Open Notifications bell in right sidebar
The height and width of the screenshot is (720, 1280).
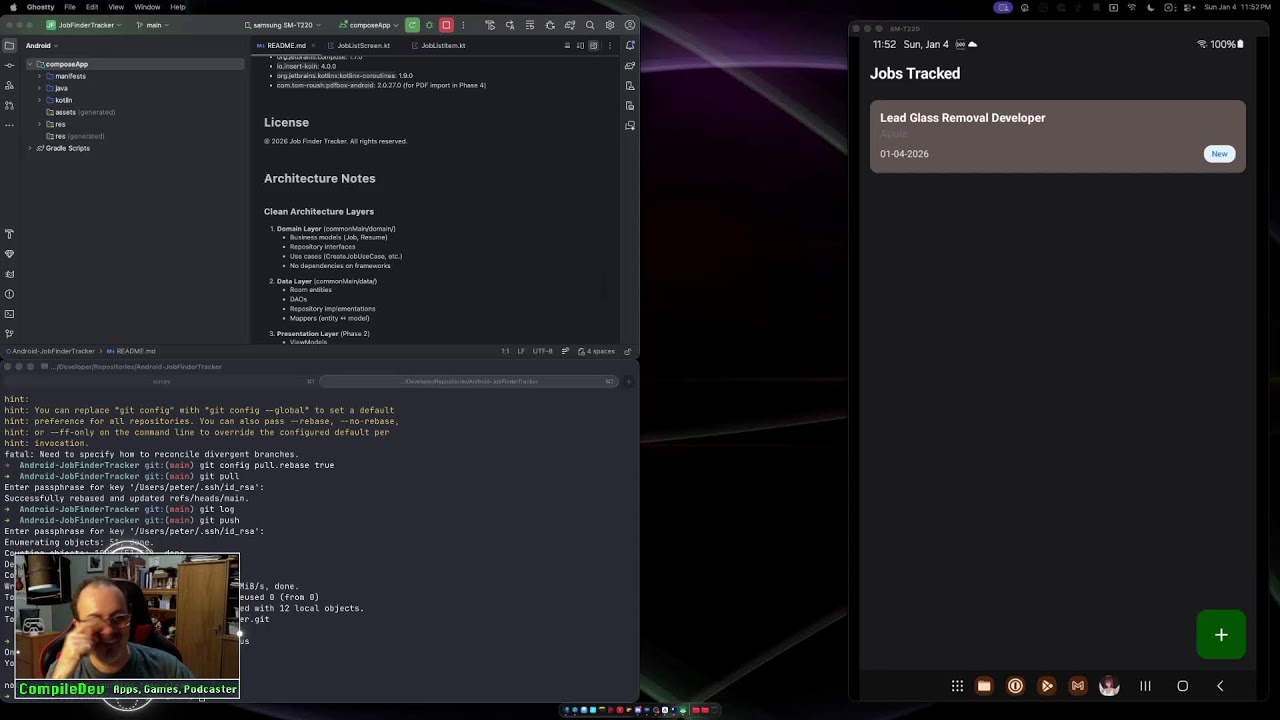tap(630, 45)
